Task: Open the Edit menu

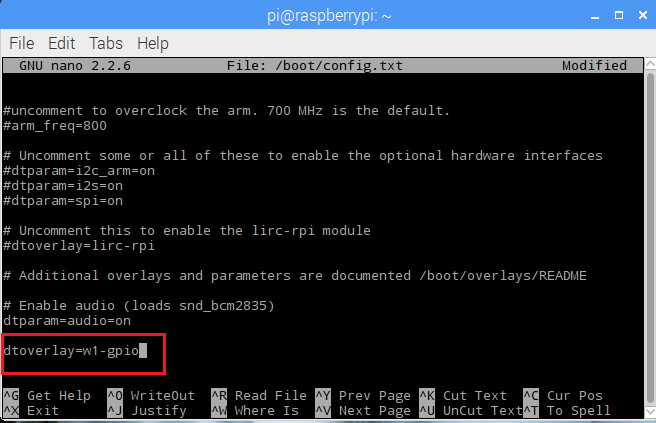Action: pyautogui.click(x=62, y=43)
